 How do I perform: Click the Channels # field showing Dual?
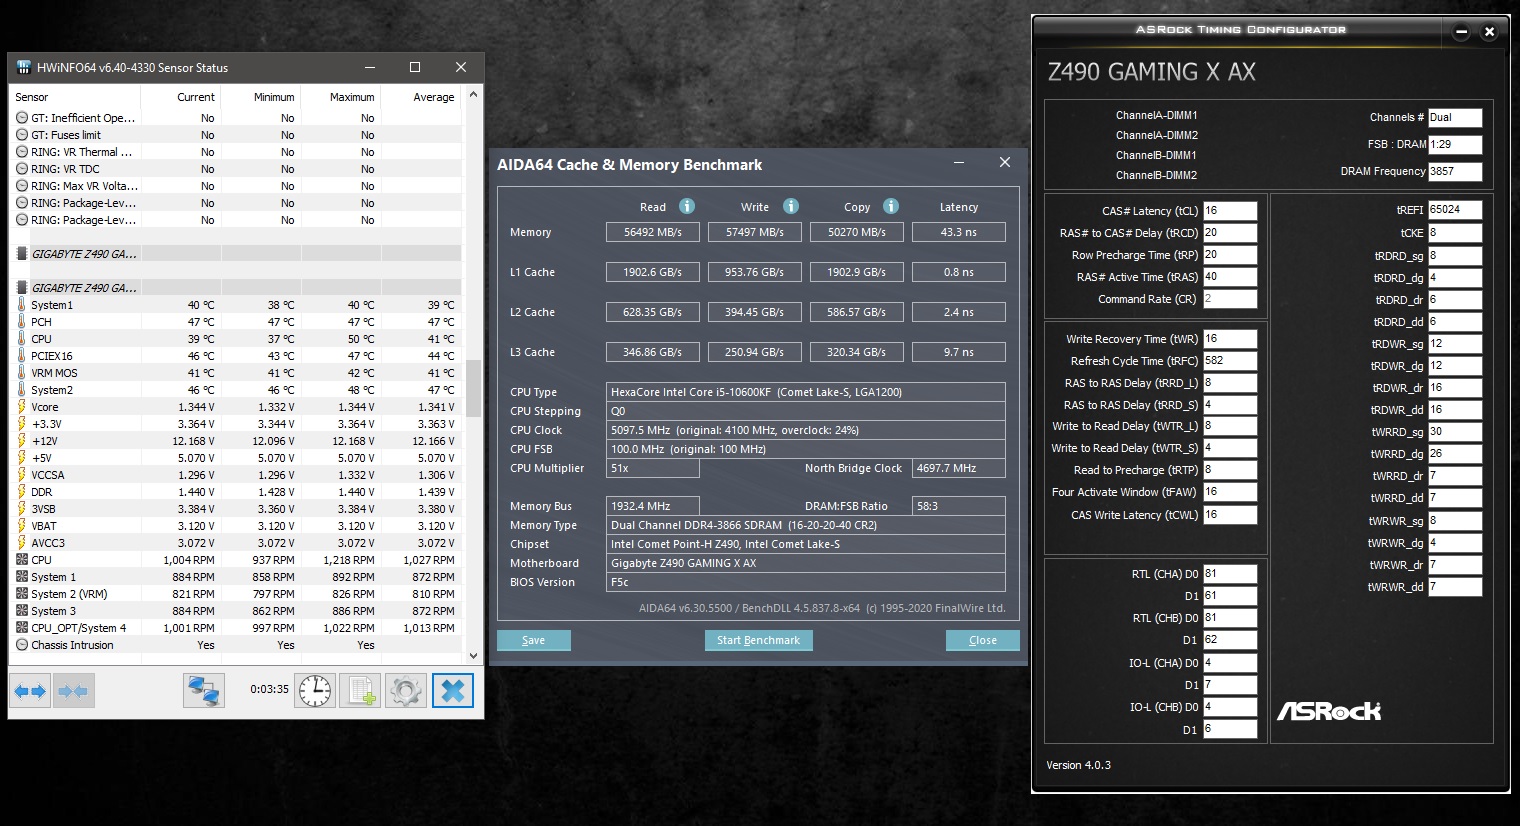coord(1455,118)
